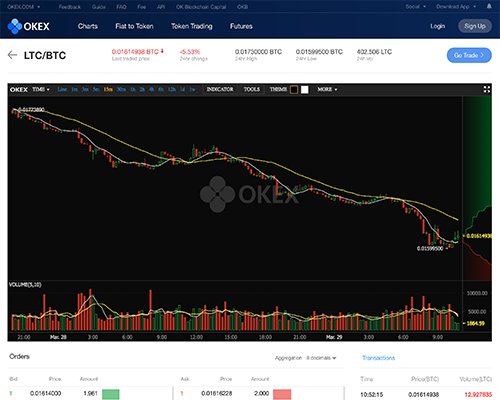Open the Download App dropdown
The width and height of the screenshot is (500, 400).
[456, 7]
